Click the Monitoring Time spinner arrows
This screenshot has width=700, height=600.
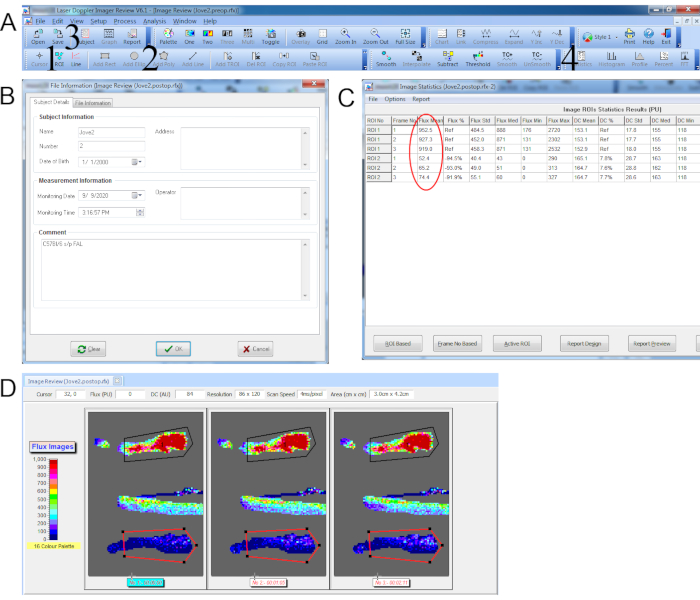[x=138, y=212]
